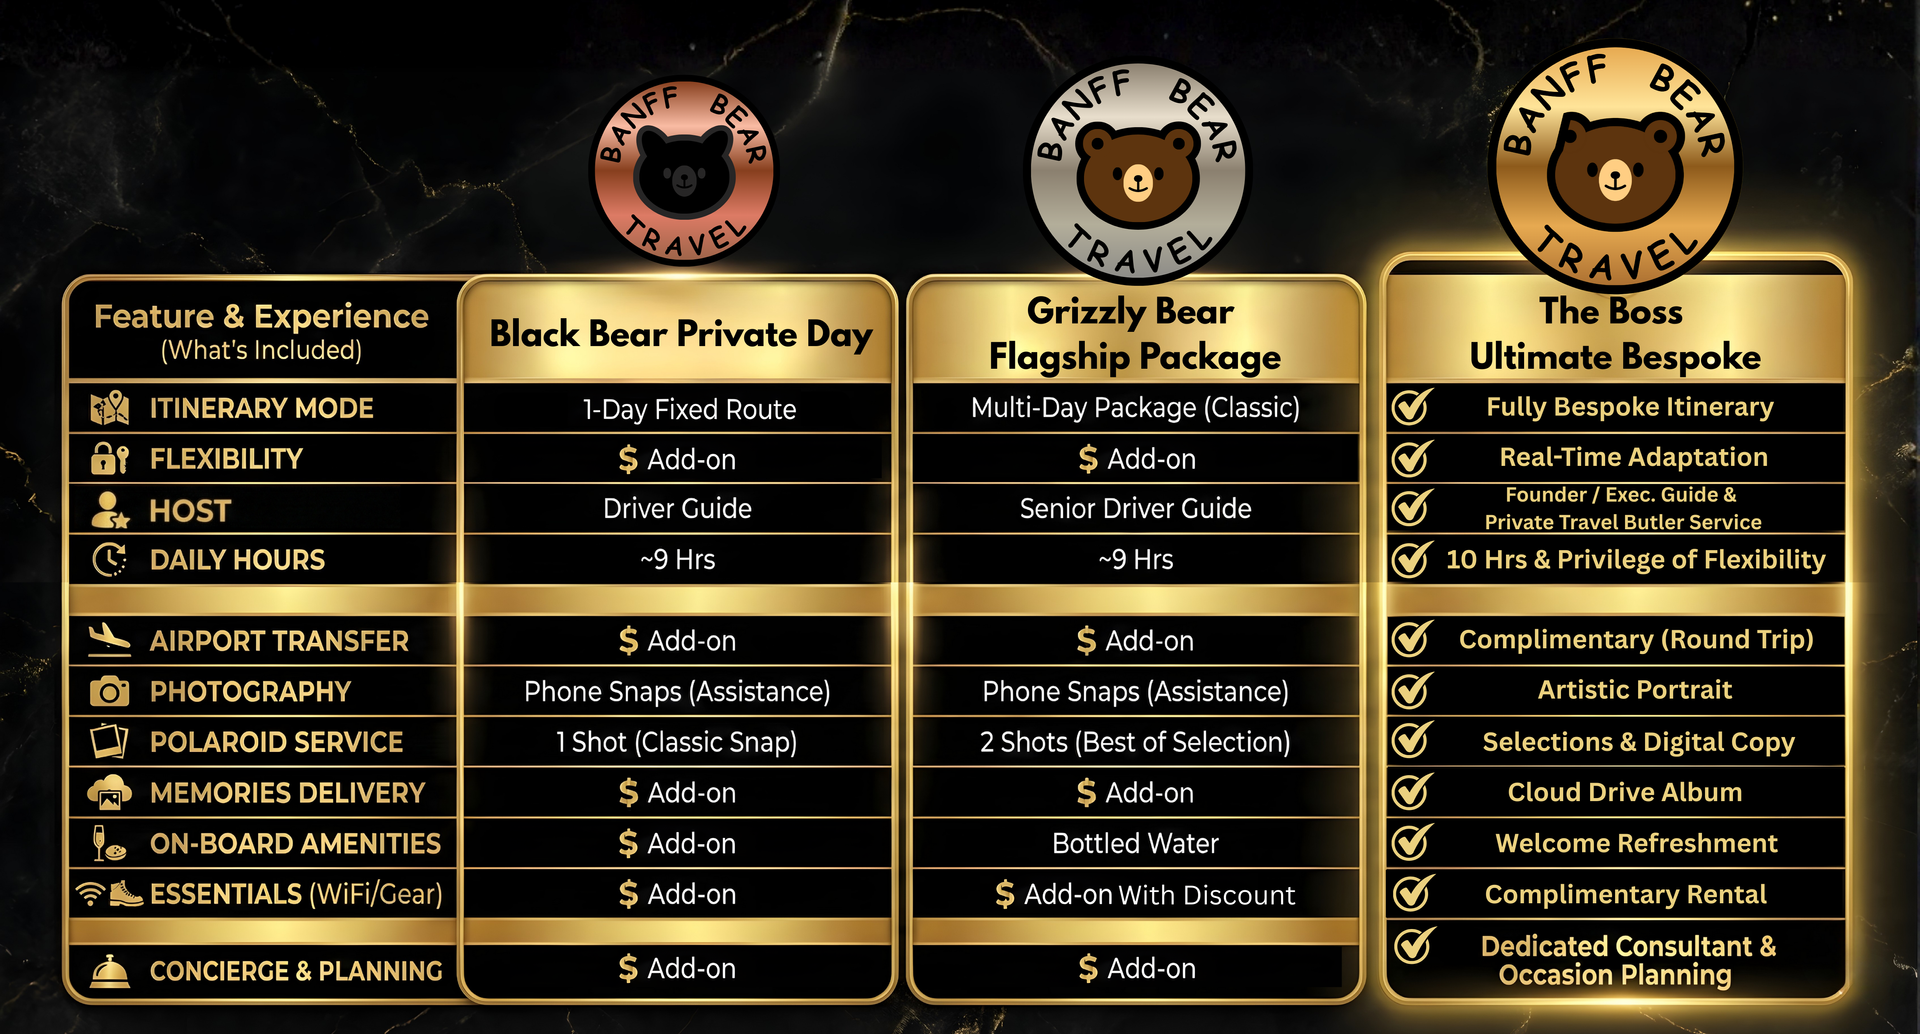
Task: Click the bronze Banff Bear Travel logo
Action: pos(684,172)
